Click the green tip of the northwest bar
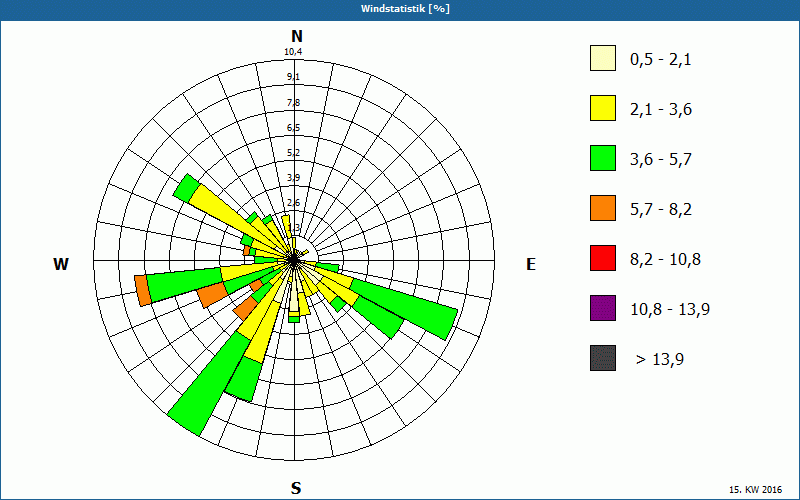 pos(186,187)
